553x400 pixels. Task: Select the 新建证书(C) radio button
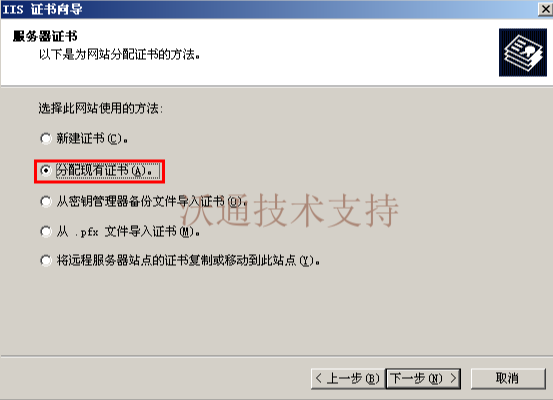45,139
